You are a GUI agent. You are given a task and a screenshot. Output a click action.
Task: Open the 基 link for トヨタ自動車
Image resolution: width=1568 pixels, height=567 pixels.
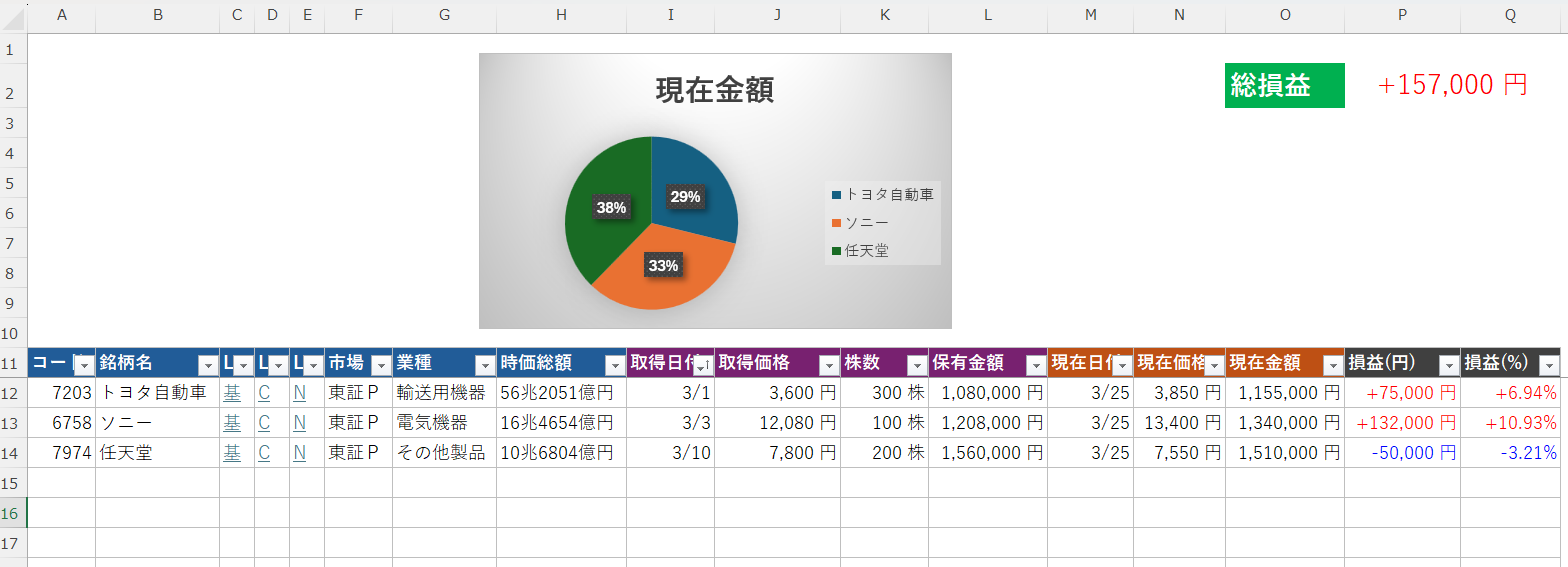pos(232,393)
